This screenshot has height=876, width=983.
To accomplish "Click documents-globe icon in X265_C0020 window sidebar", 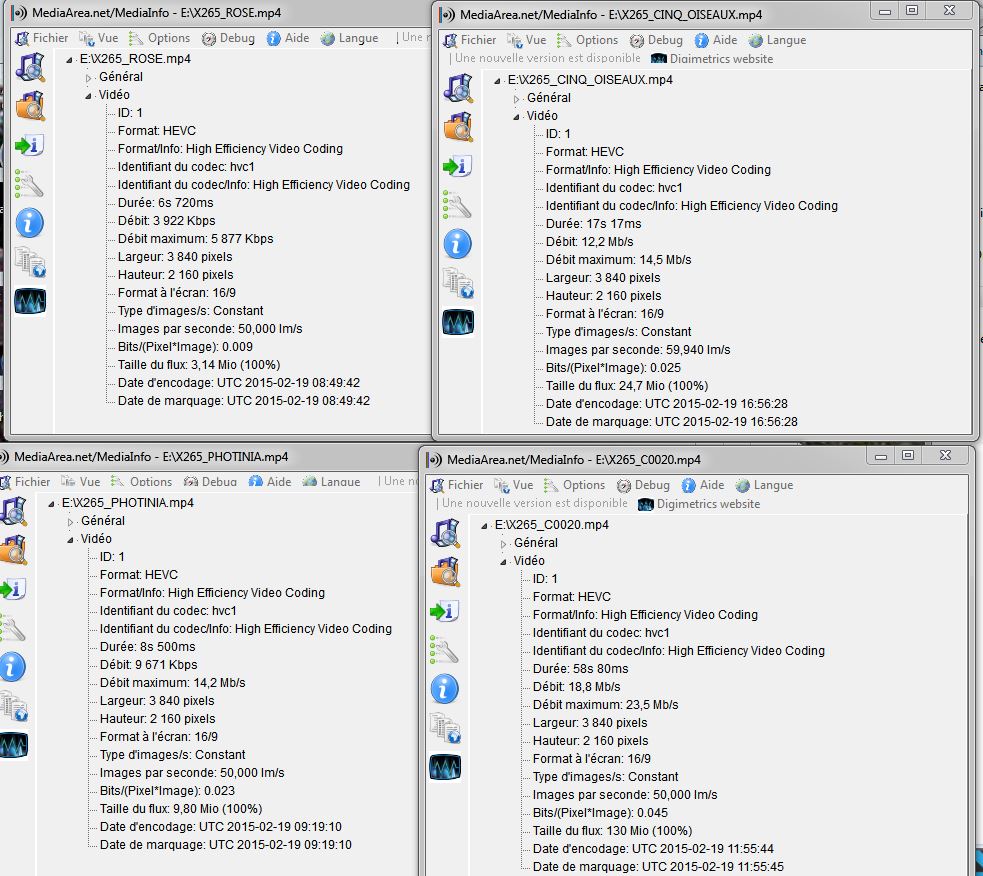I will pyautogui.click(x=445, y=728).
